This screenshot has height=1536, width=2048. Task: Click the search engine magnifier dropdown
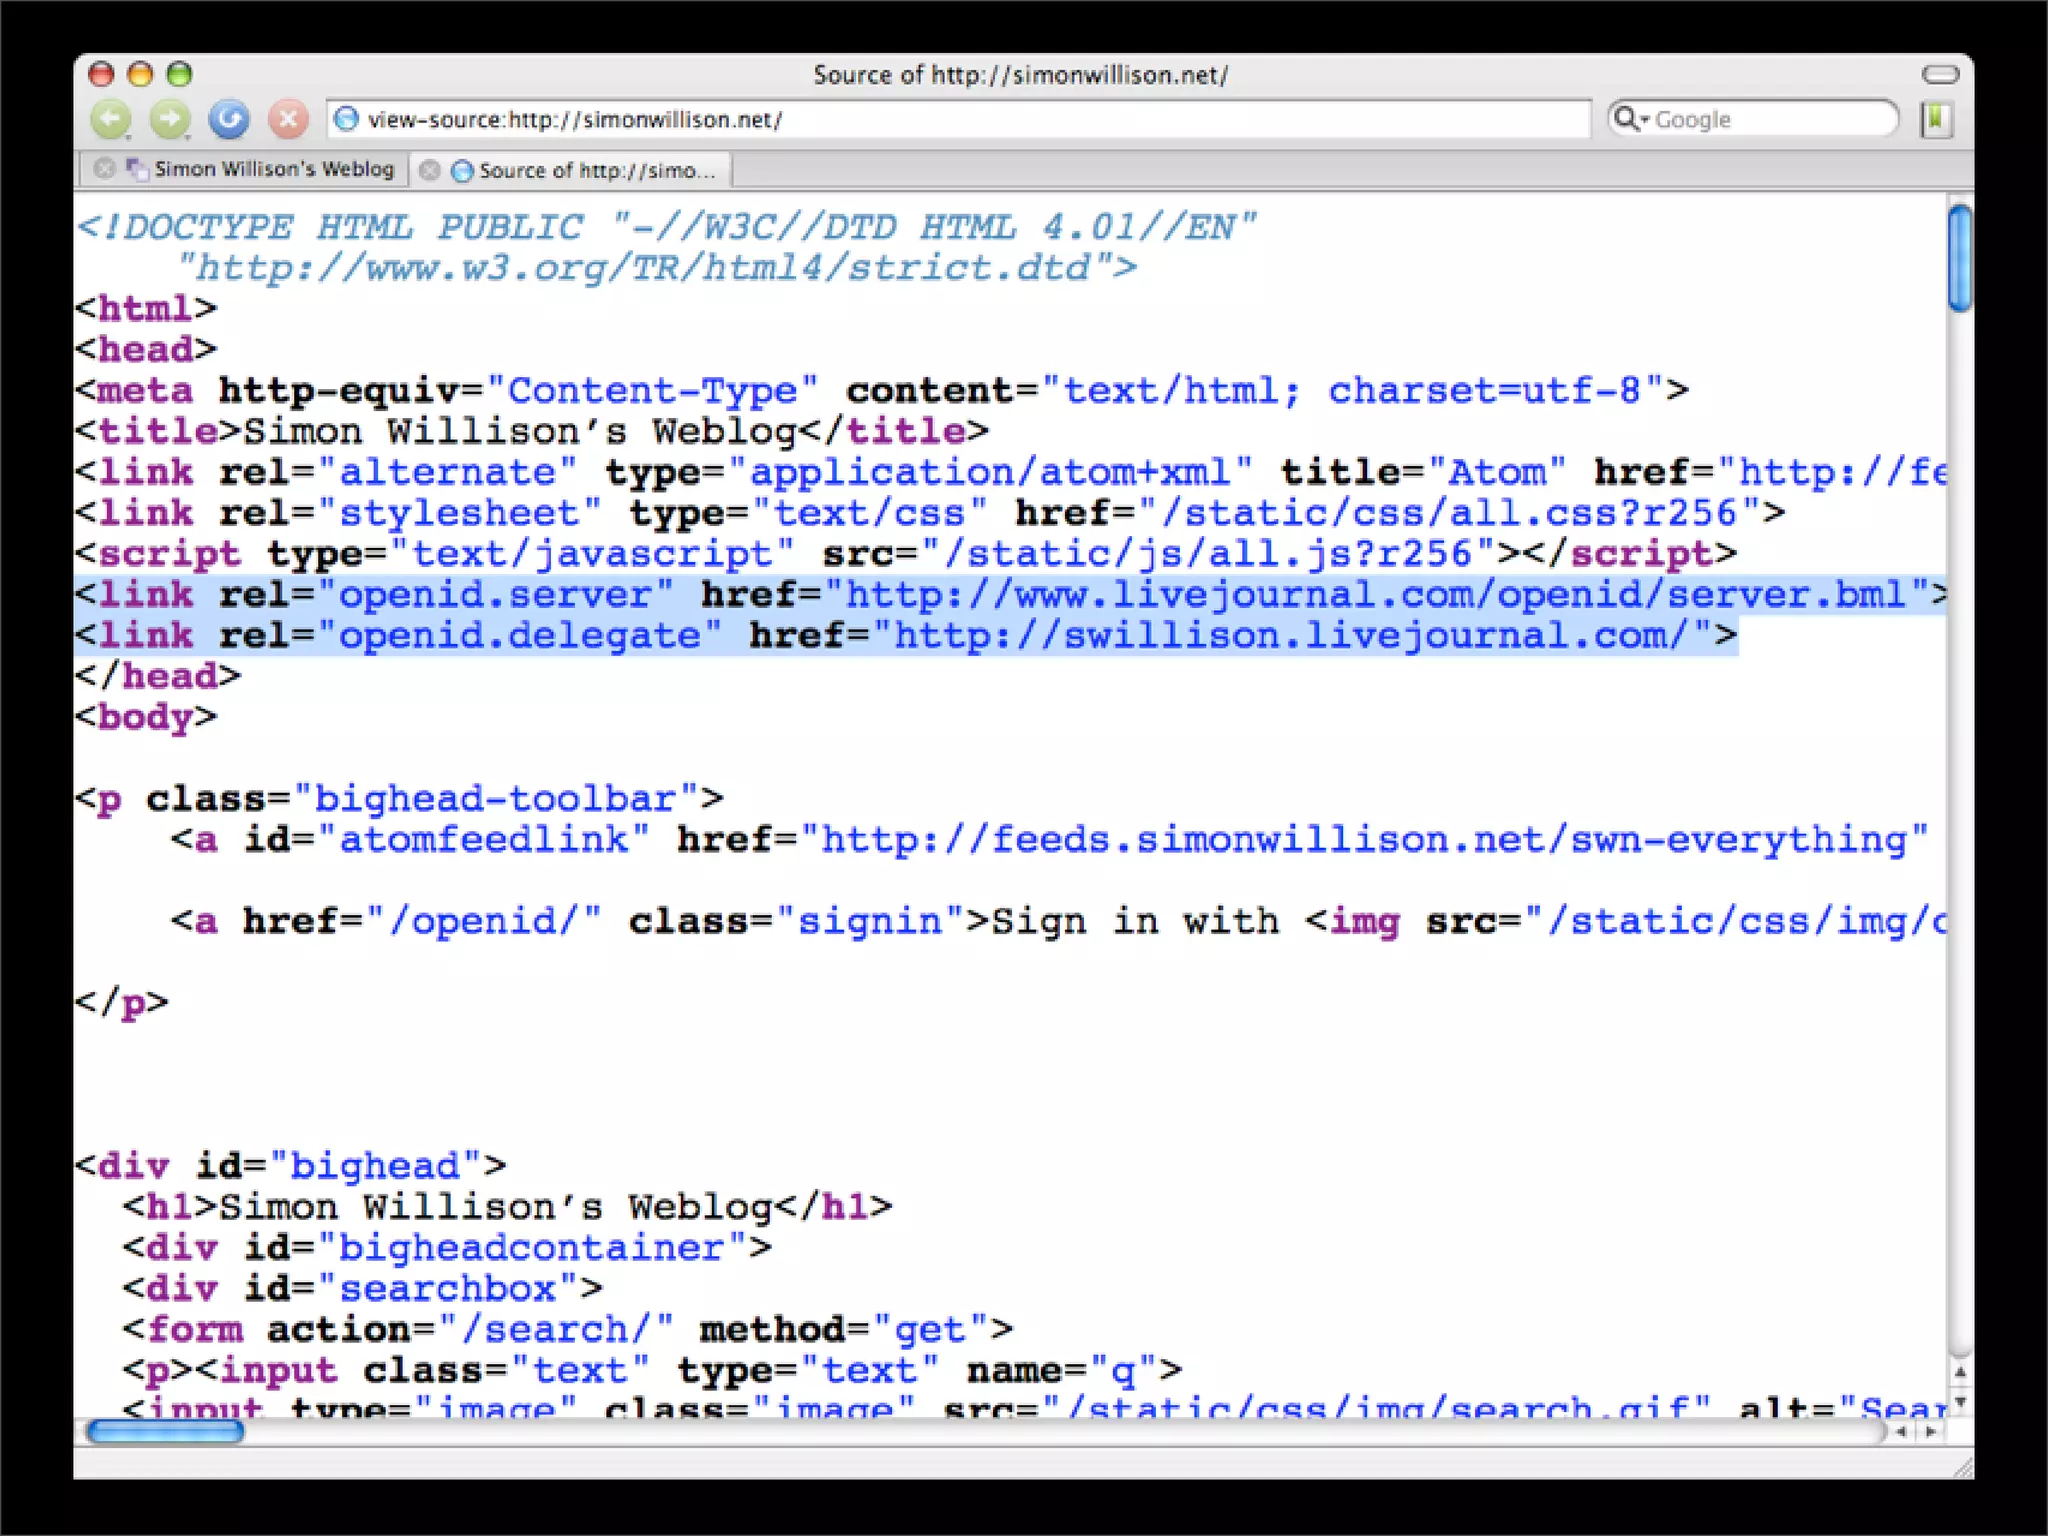[x=1630, y=120]
